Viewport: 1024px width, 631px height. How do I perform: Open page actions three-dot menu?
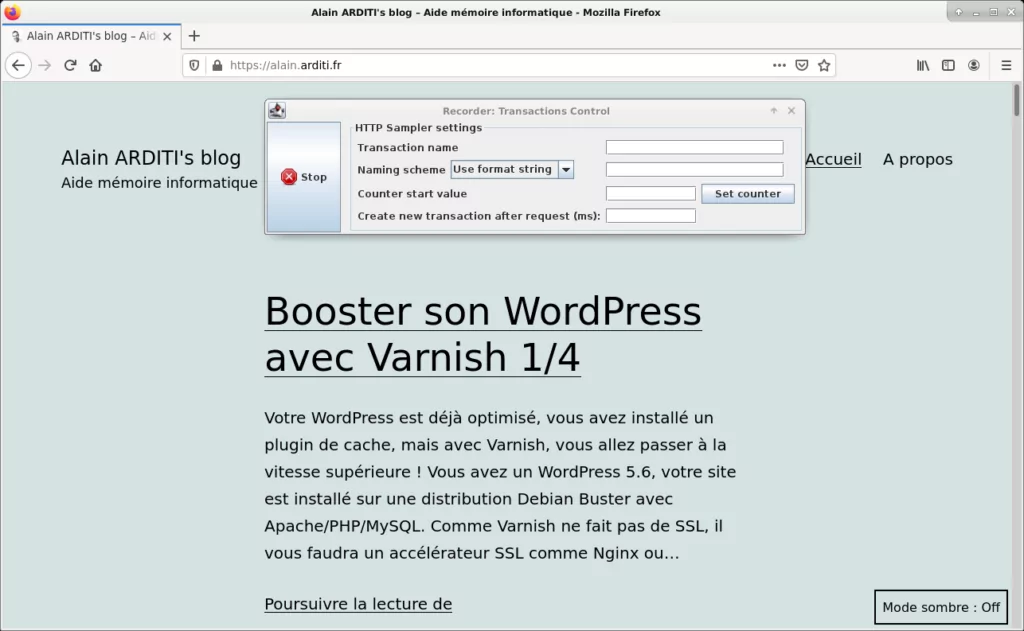[779, 65]
